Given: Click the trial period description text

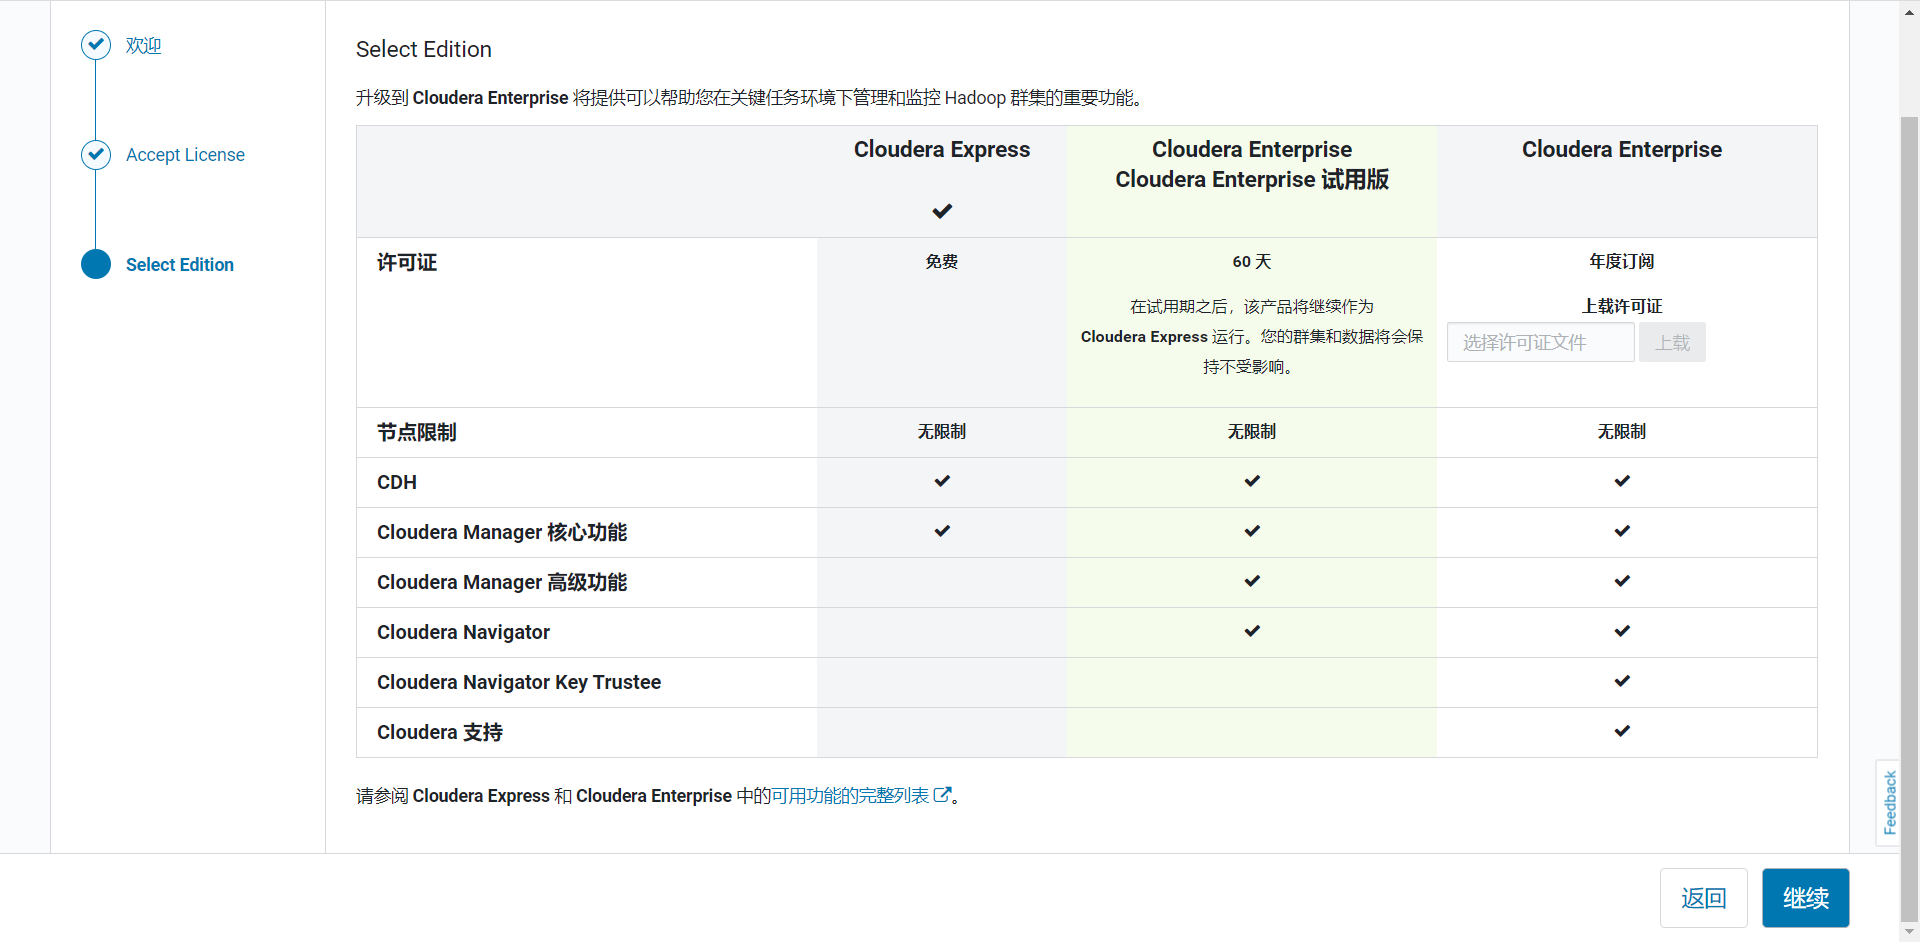Looking at the screenshot, I should pos(1252,337).
